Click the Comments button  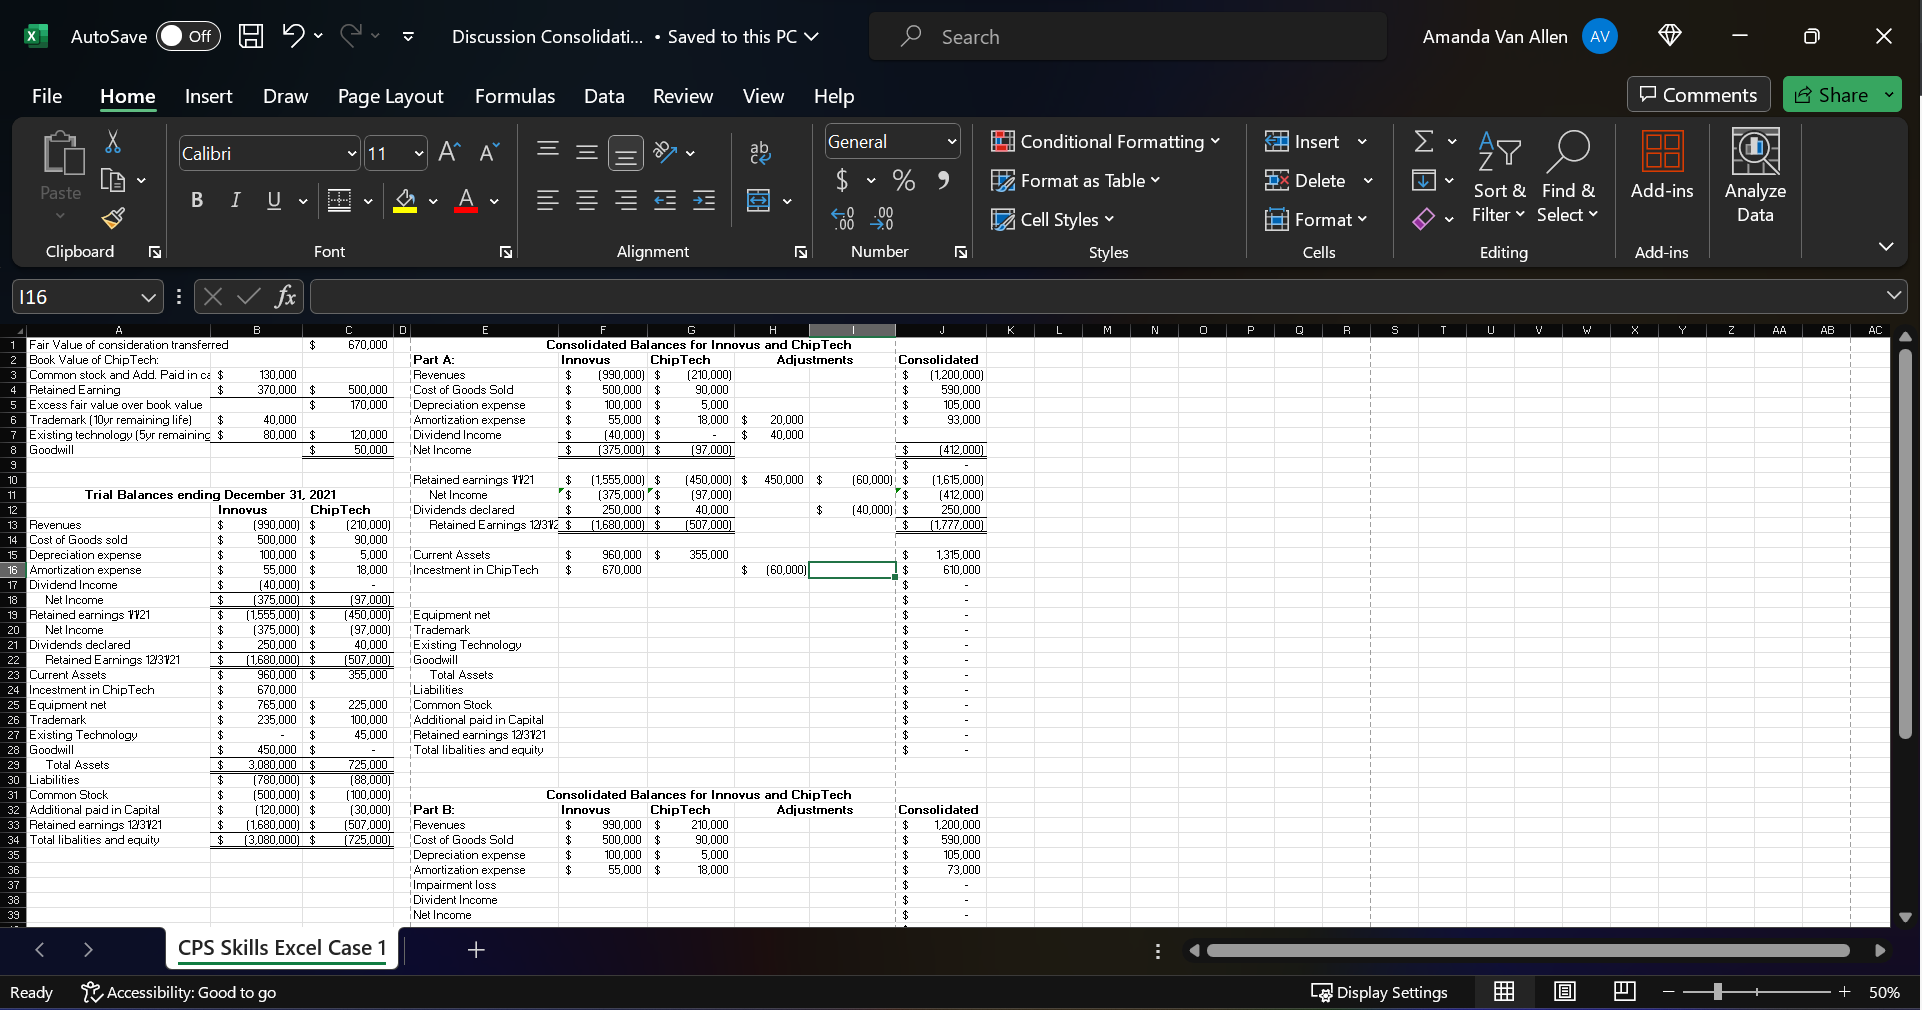pos(1698,95)
